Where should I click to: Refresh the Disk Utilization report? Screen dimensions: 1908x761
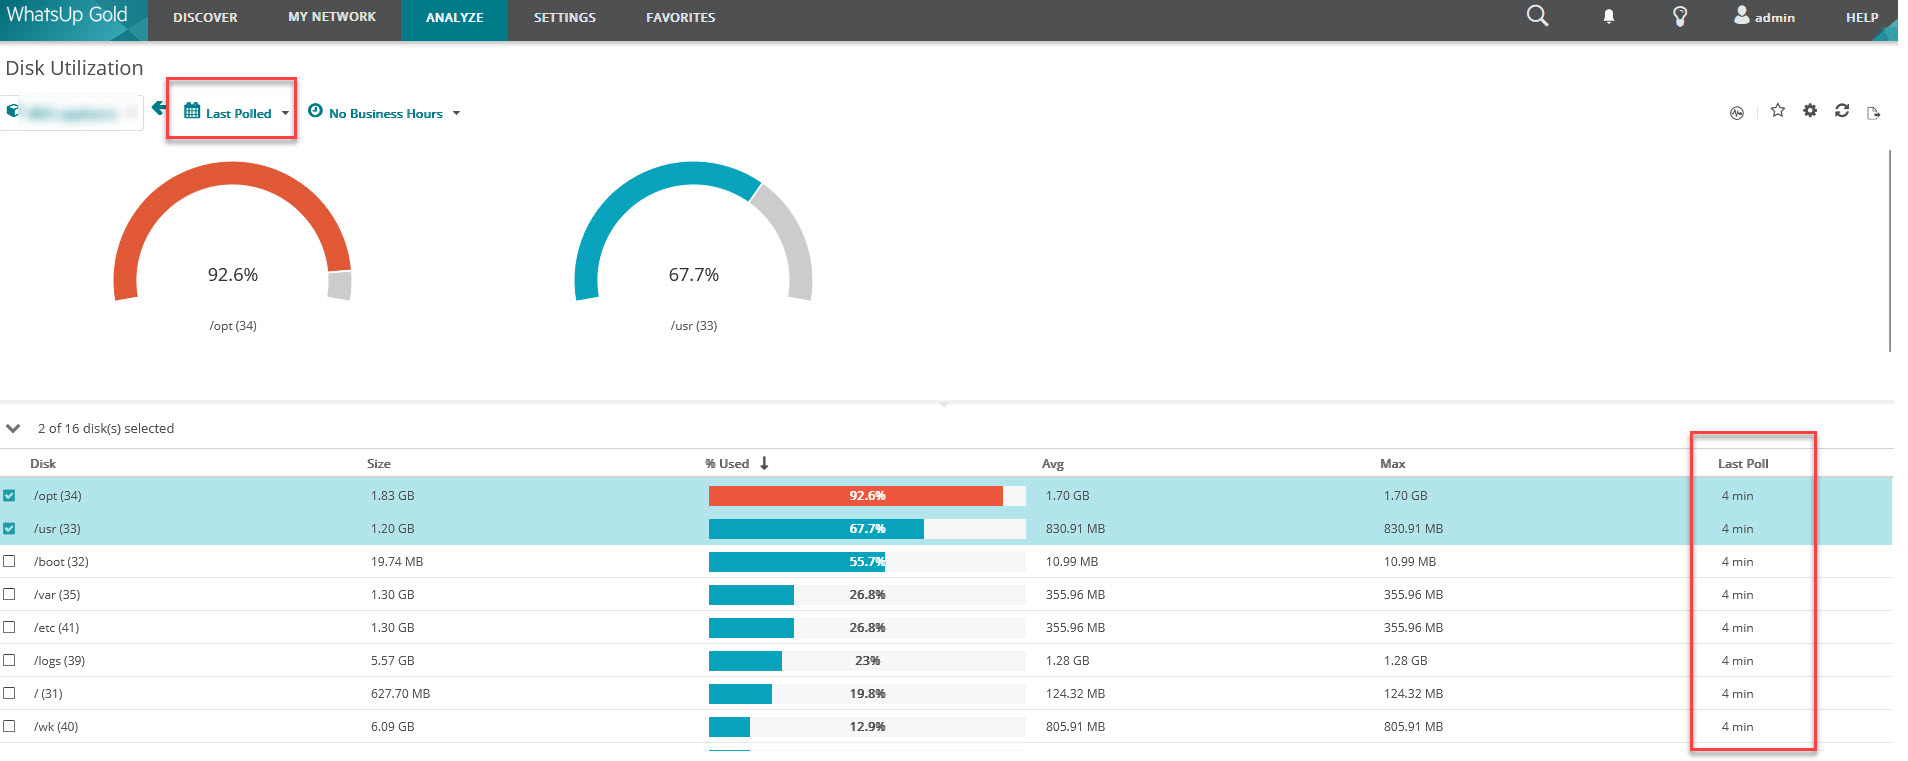pyautogui.click(x=1842, y=111)
